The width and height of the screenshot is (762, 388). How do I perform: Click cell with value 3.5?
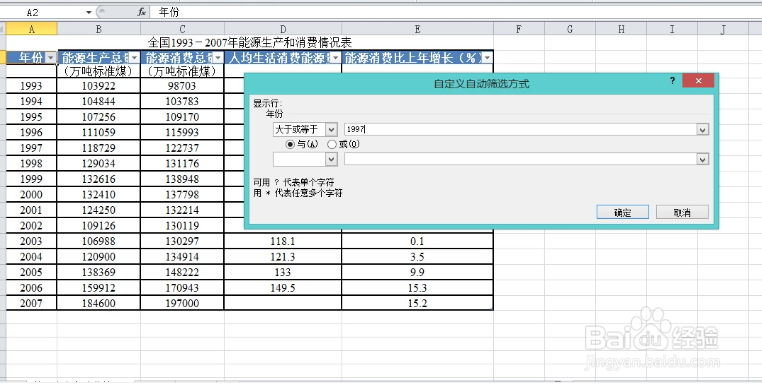click(417, 257)
